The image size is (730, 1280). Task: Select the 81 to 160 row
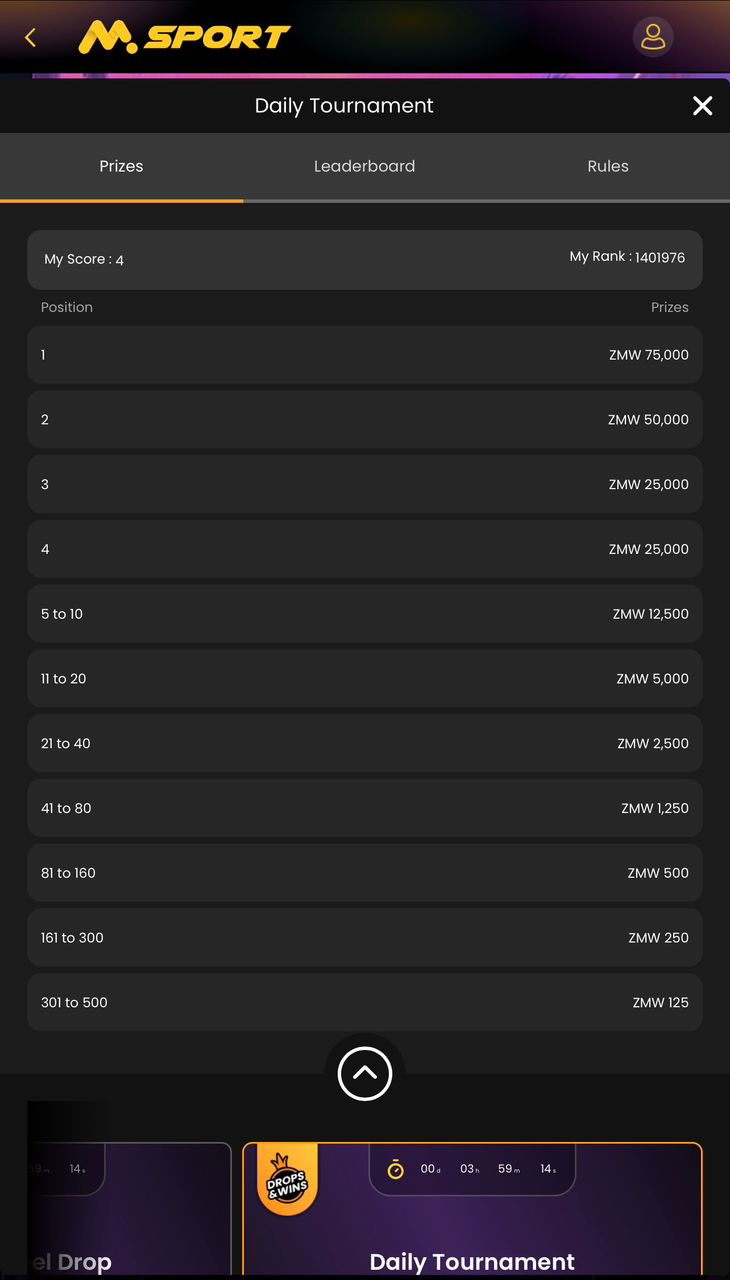(365, 873)
